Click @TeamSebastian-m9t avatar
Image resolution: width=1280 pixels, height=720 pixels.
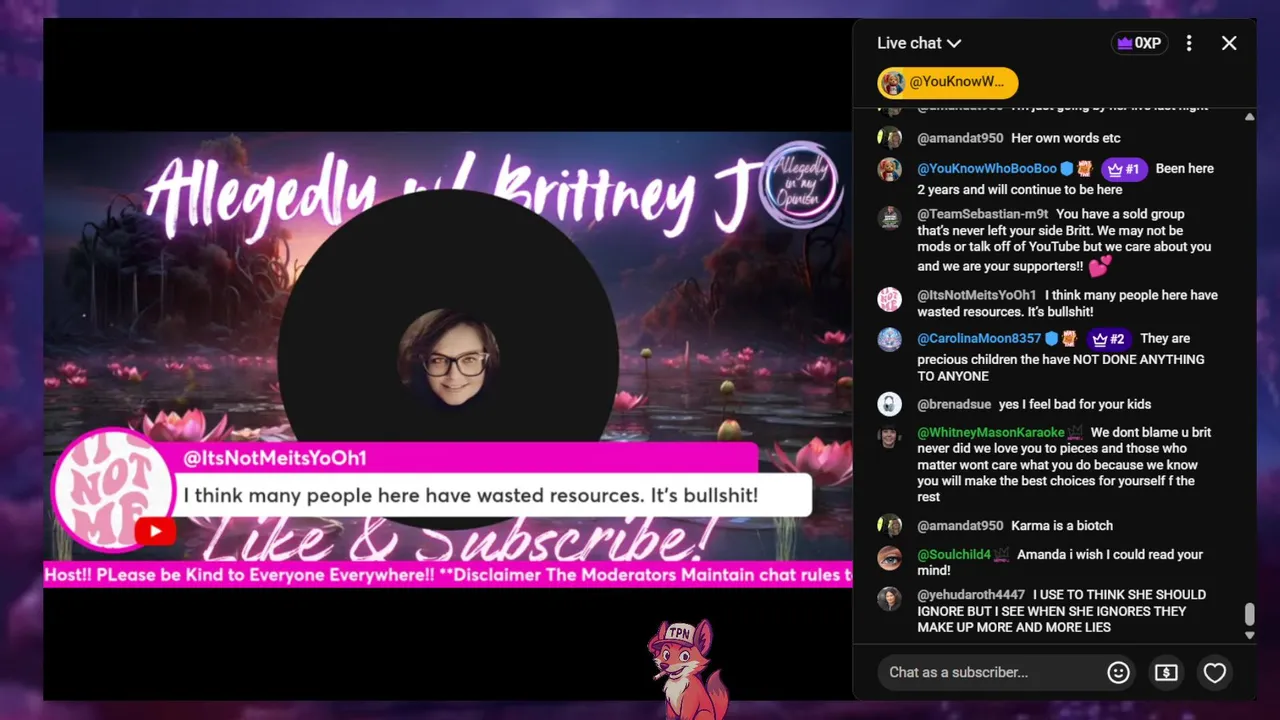click(x=889, y=217)
